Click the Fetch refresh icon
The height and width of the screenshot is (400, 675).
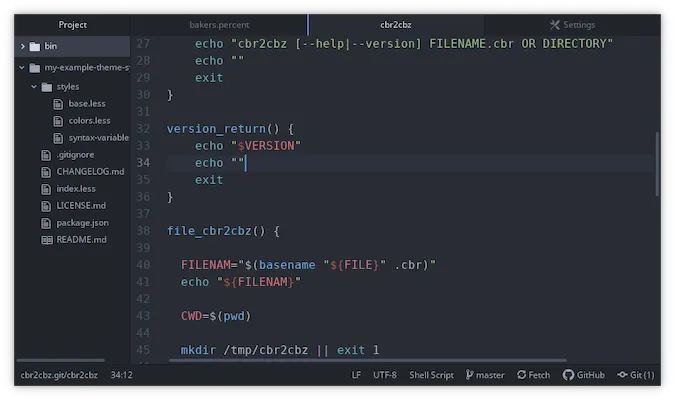point(521,375)
